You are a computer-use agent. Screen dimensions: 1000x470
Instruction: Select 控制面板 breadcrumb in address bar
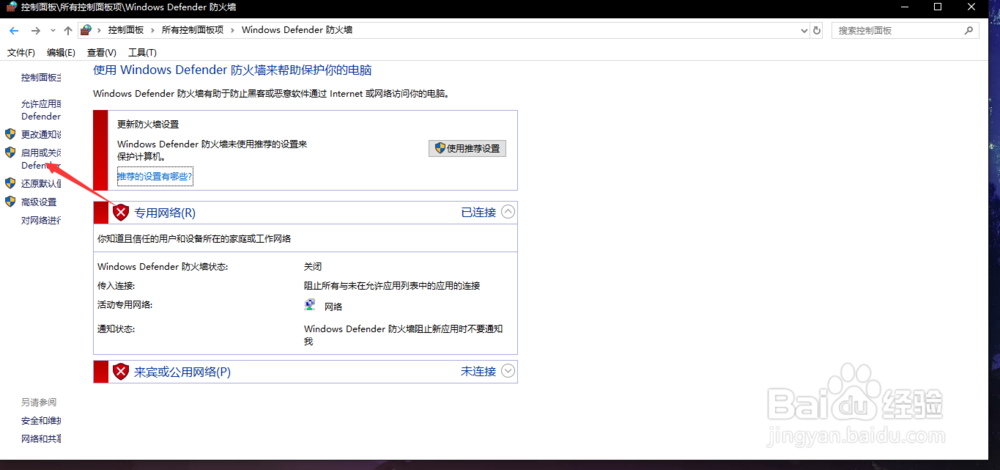tap(126, 30)
